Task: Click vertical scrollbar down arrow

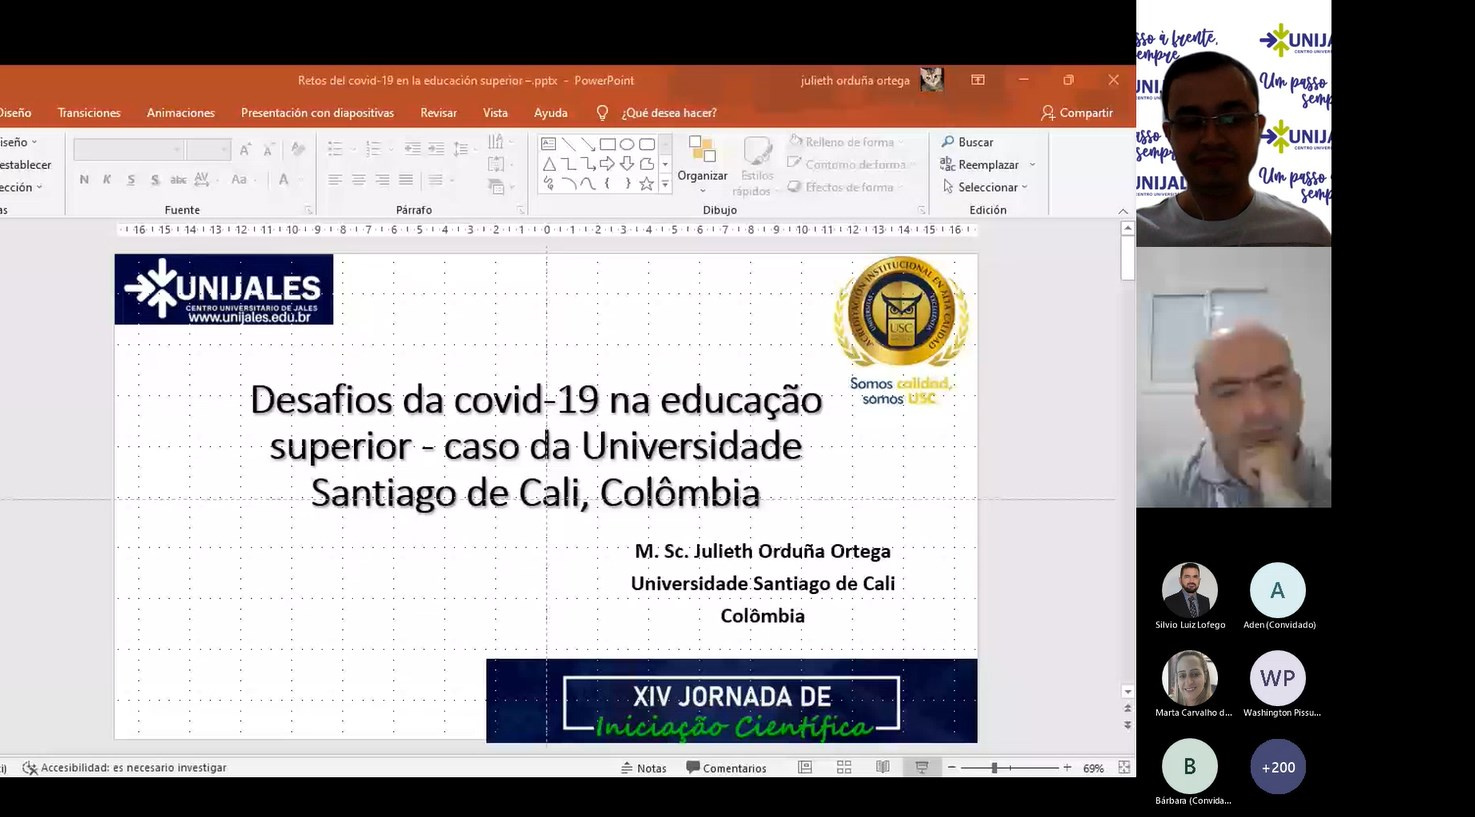Action: (1127, 691)
